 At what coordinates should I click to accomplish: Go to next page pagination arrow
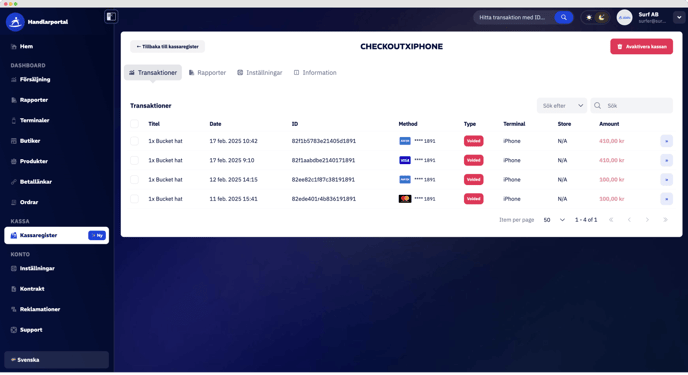(647, 220)
